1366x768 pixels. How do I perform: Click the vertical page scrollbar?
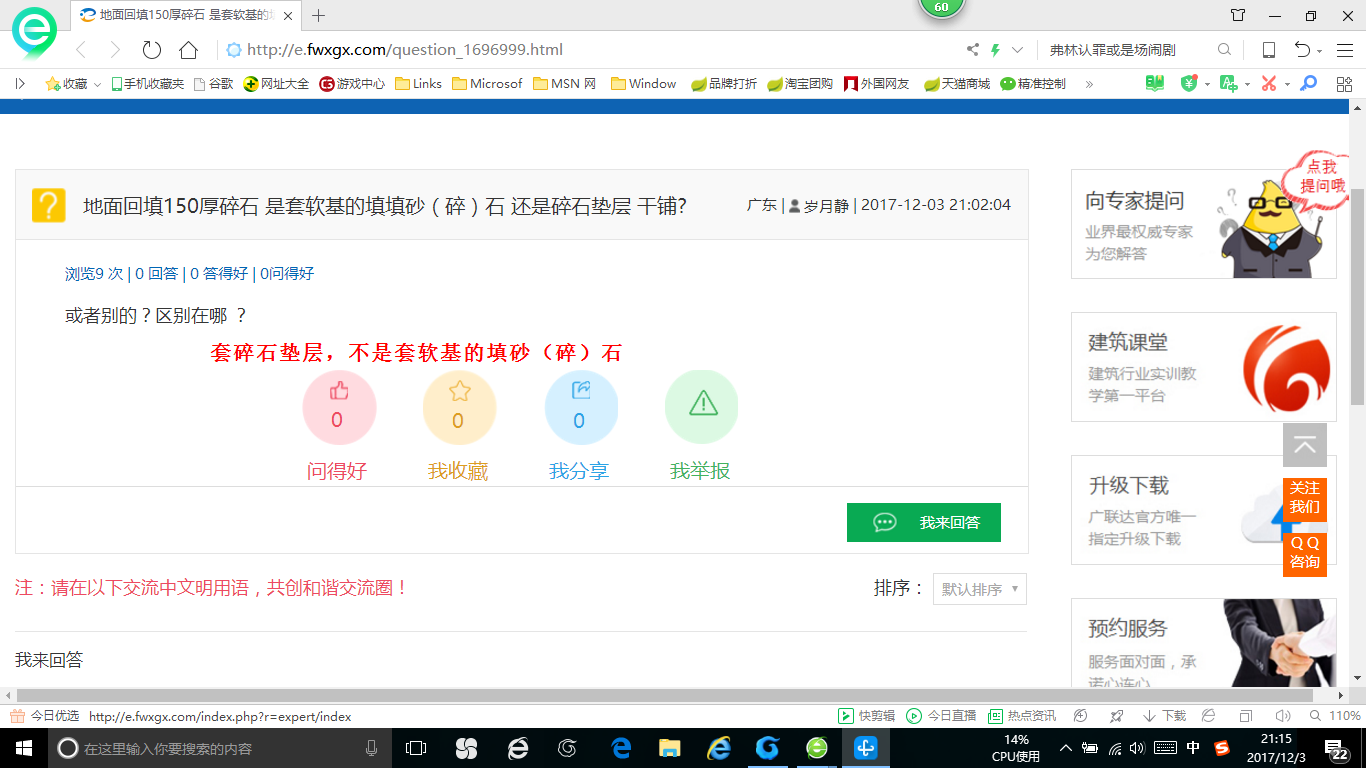click(x=1357, y=295)
